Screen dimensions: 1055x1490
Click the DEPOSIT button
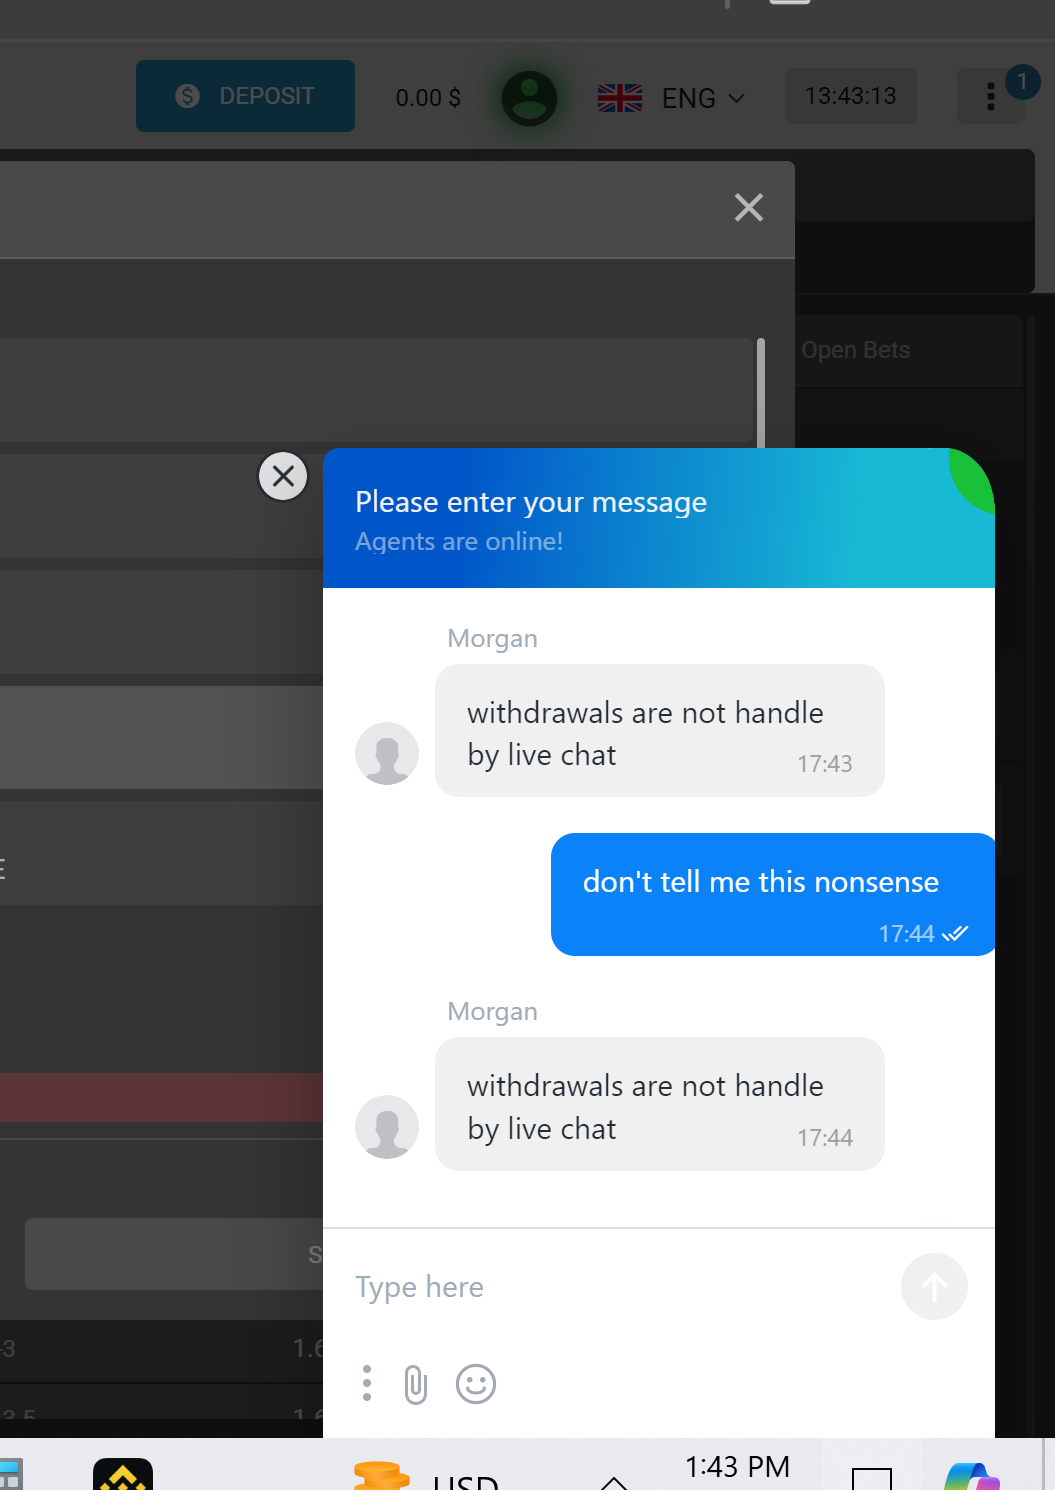pyautogui.click(x=245, y=96)
